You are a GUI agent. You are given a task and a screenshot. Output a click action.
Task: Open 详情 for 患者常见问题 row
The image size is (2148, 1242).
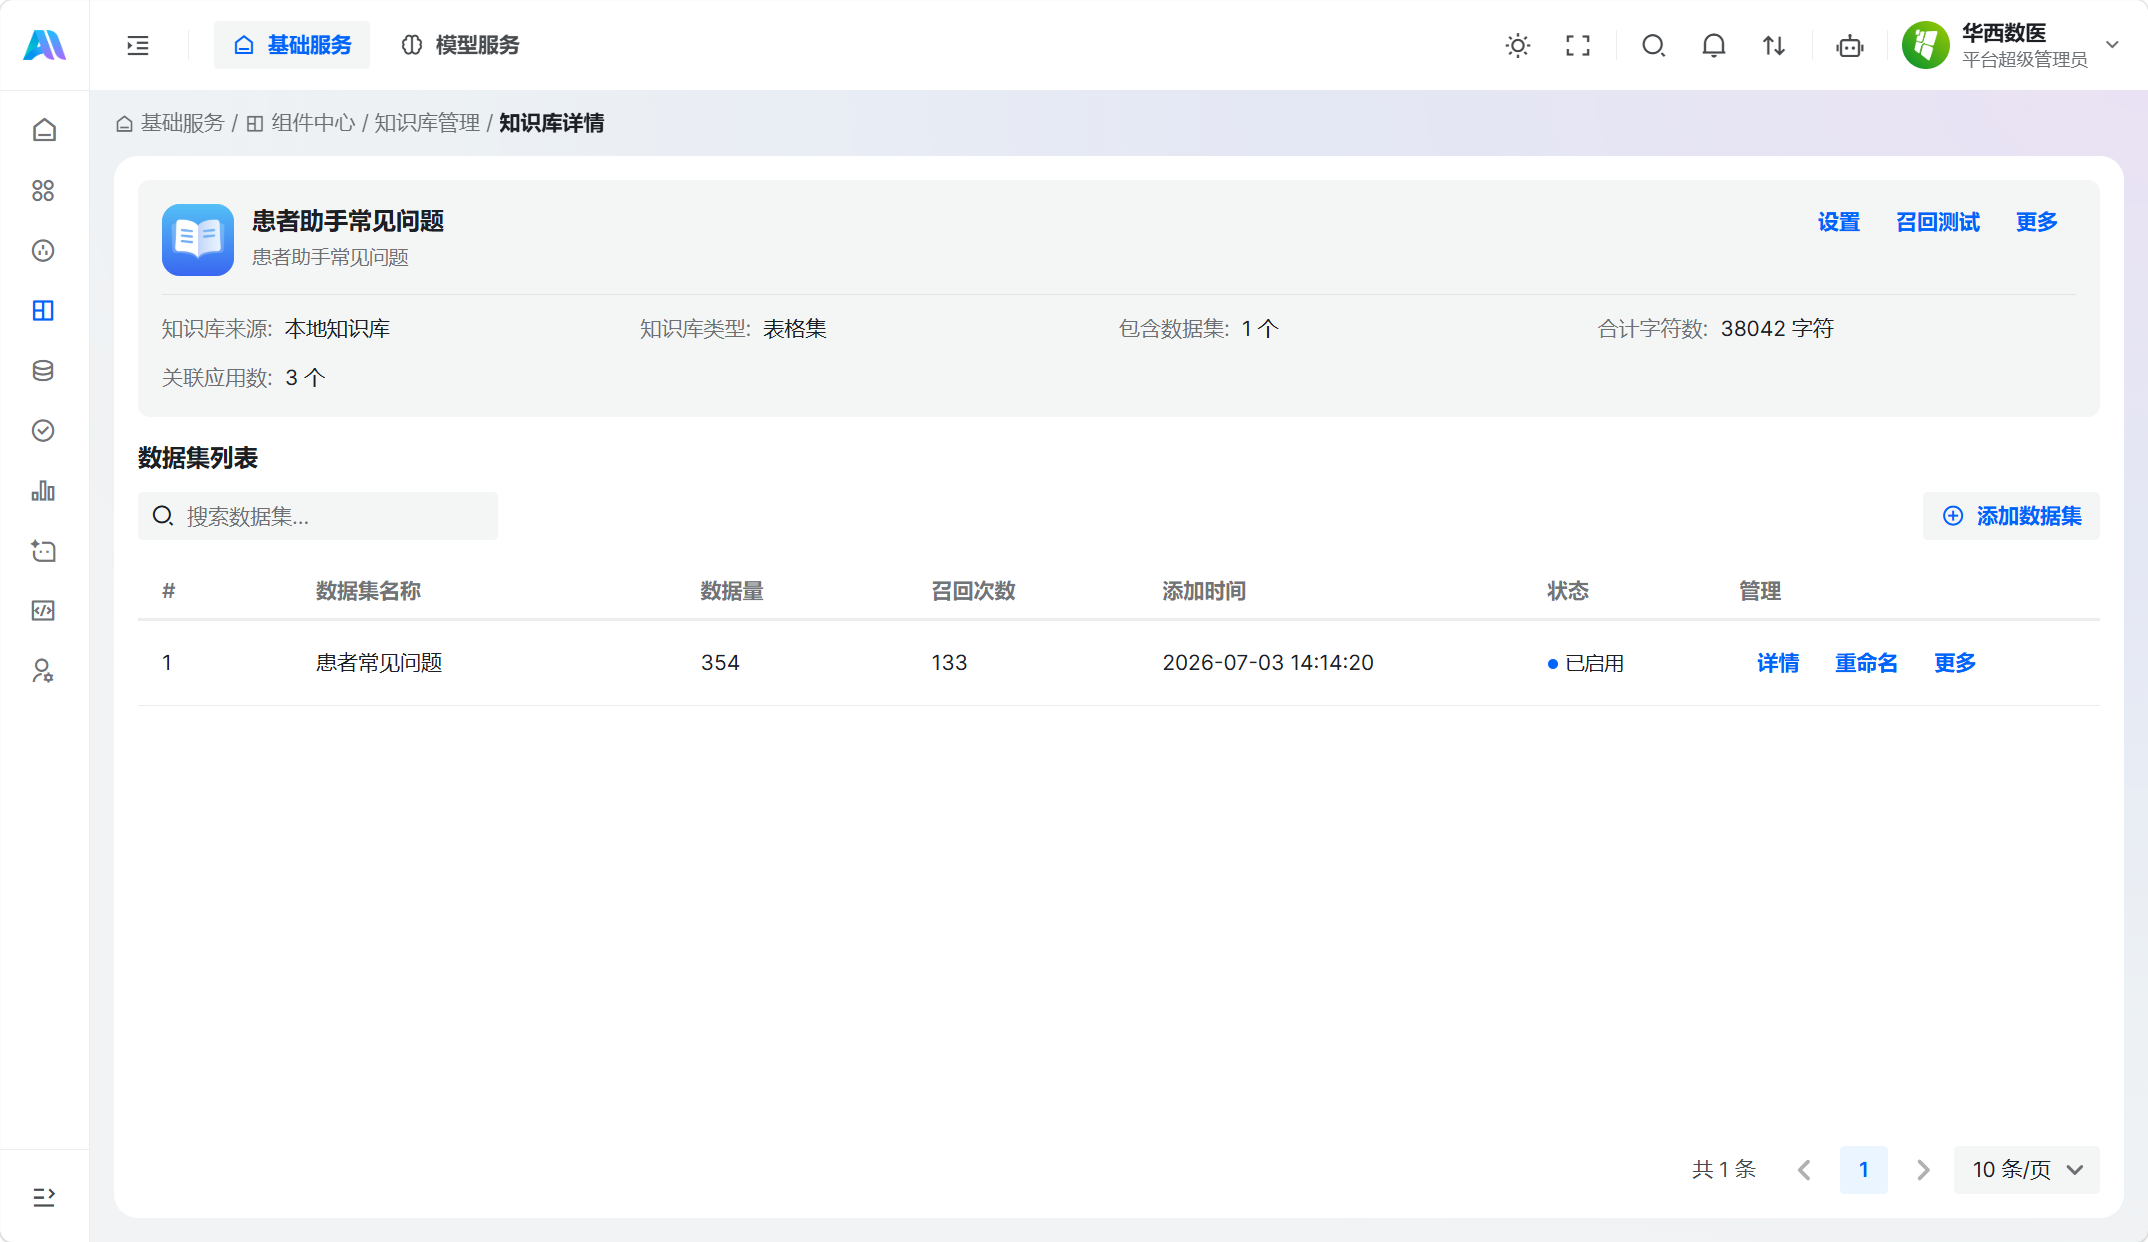pyautogui.click(x=1778, y=663)
